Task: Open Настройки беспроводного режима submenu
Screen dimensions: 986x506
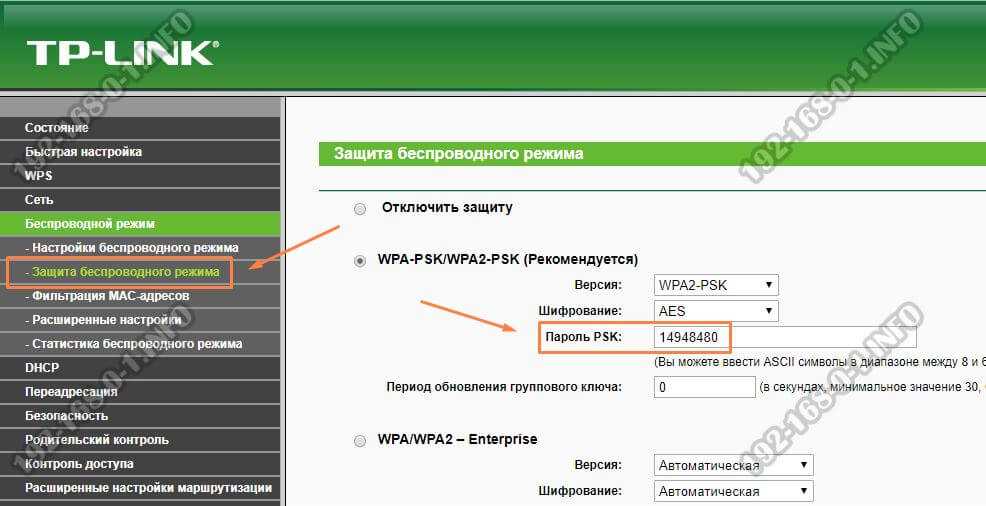Action: click(140, 248)
